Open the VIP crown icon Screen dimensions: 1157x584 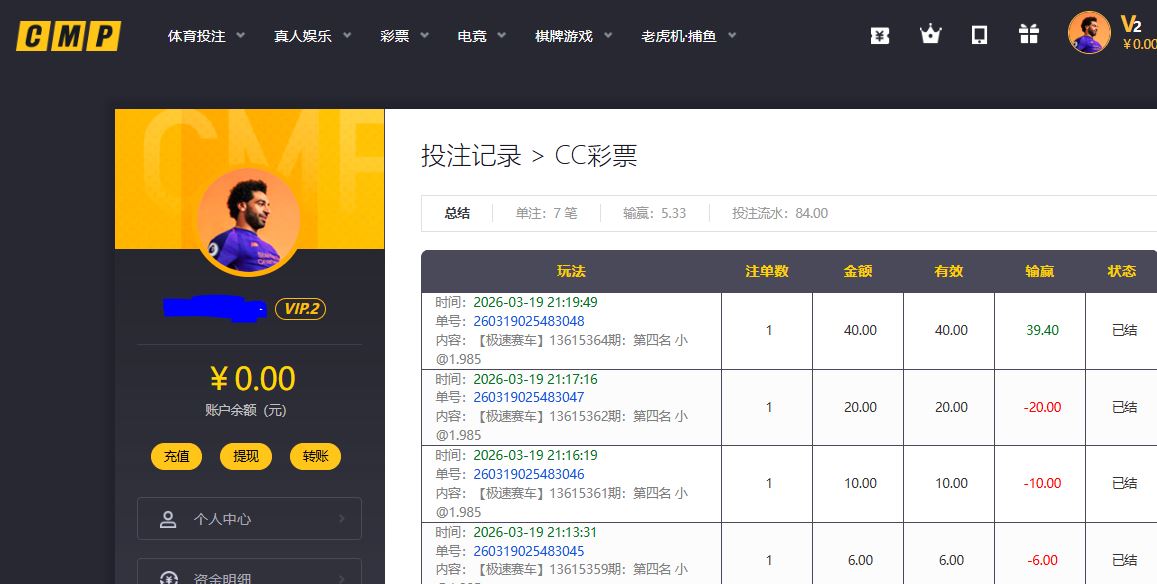(930, 35)
